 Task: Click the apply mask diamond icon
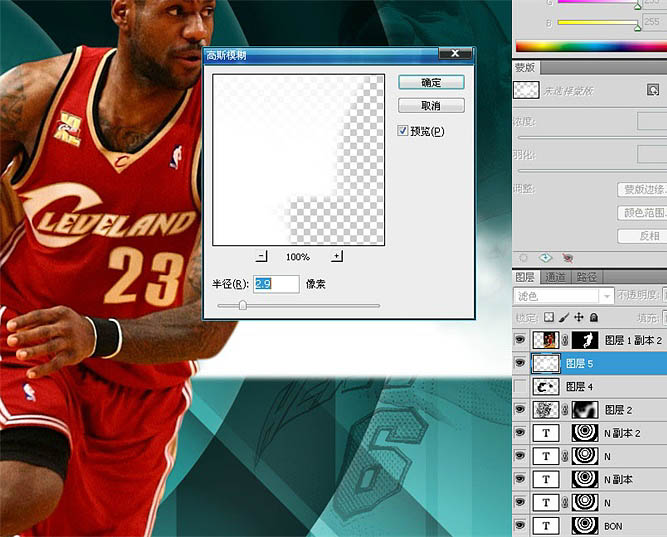(x=545, y=258)
